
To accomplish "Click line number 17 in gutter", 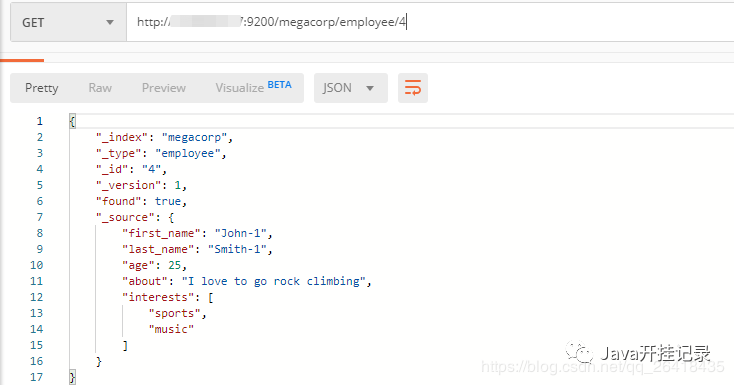I will point(37,377).
